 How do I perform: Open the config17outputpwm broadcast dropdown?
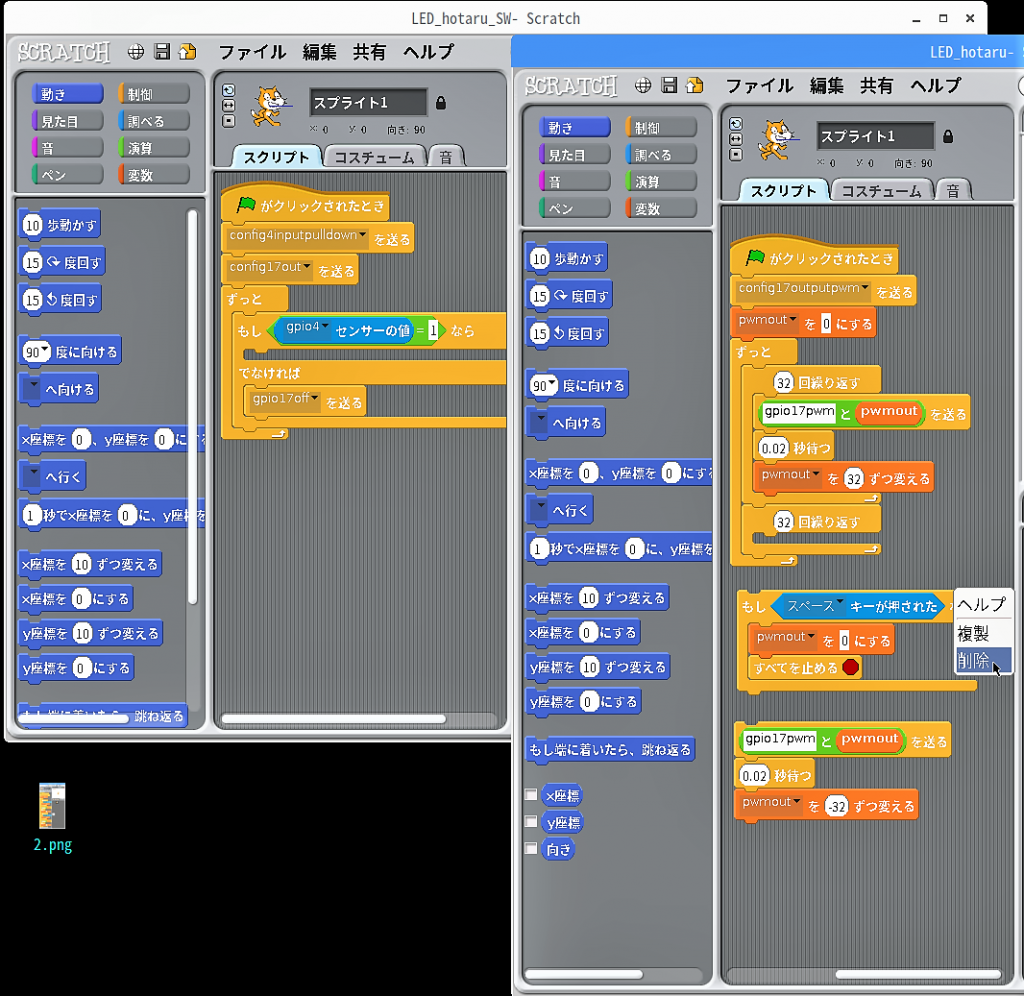[865, 287]
